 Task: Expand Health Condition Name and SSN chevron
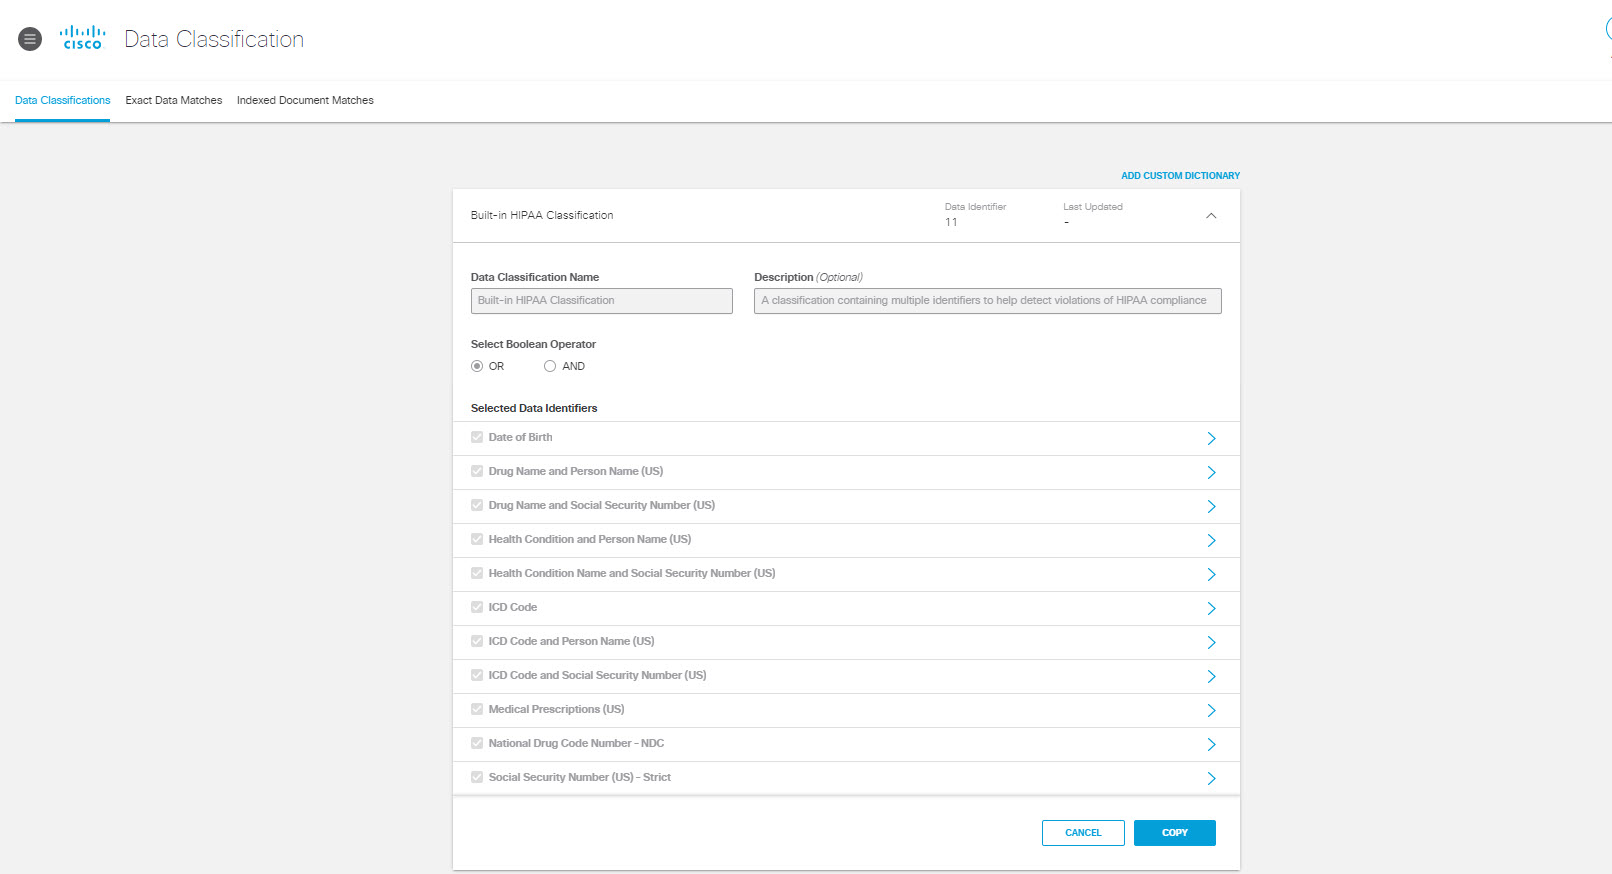(x=1211, y=575)
